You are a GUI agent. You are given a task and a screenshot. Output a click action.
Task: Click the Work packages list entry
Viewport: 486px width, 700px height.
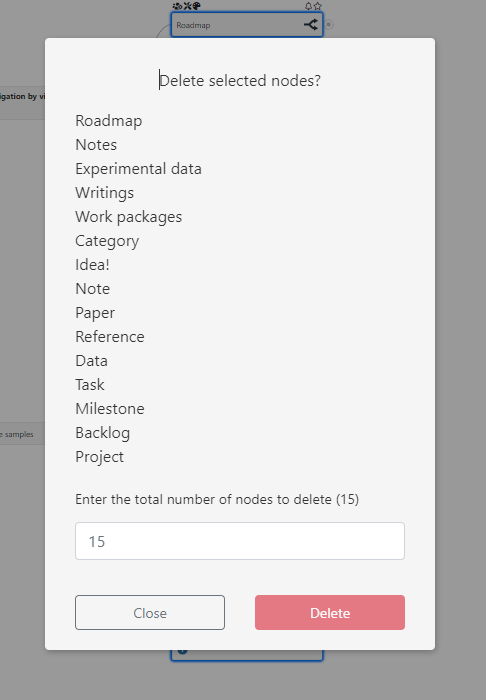coord(129,217)
